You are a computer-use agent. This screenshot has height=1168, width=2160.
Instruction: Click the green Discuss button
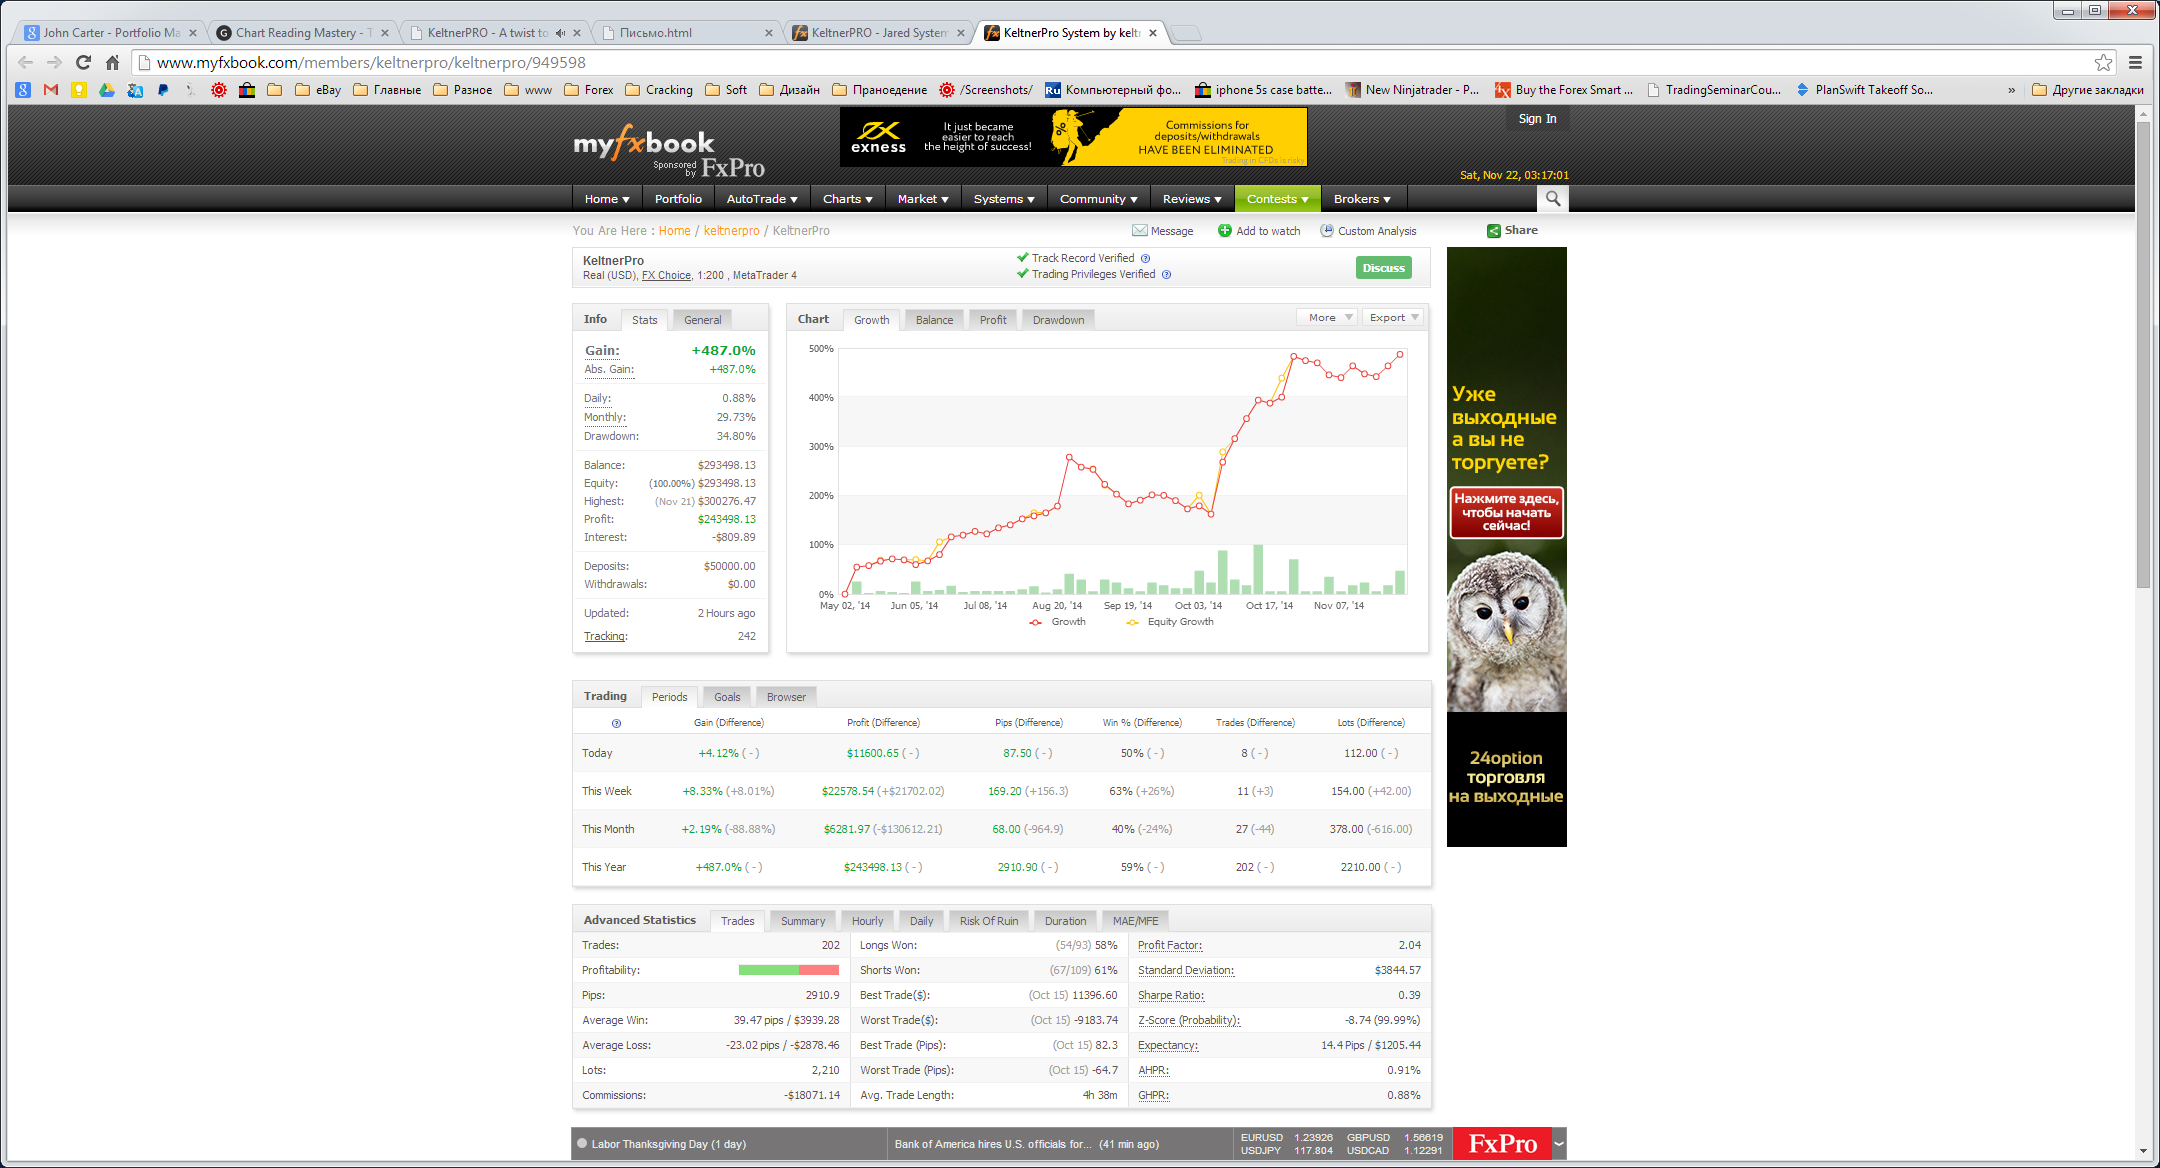[1383, 268]
